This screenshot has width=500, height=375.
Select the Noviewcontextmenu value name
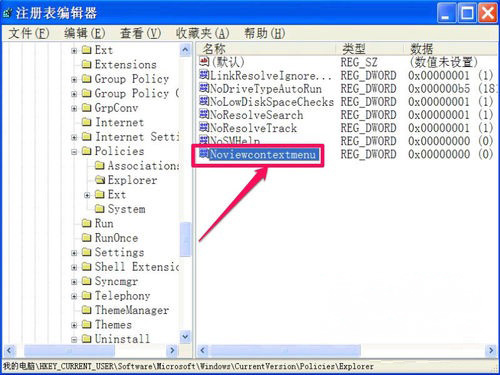point(263,154)
